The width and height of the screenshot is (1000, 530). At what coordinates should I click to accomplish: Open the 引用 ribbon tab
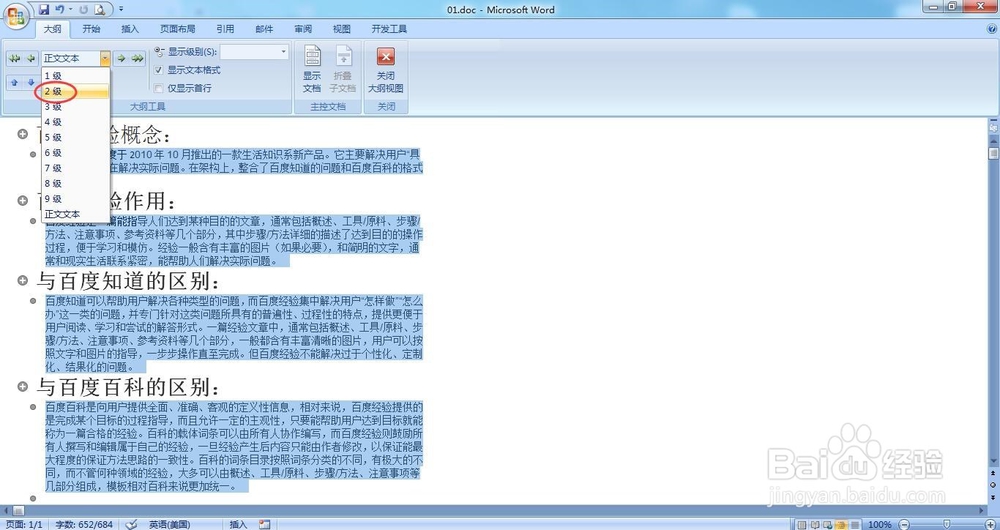[x=225, y=29]
